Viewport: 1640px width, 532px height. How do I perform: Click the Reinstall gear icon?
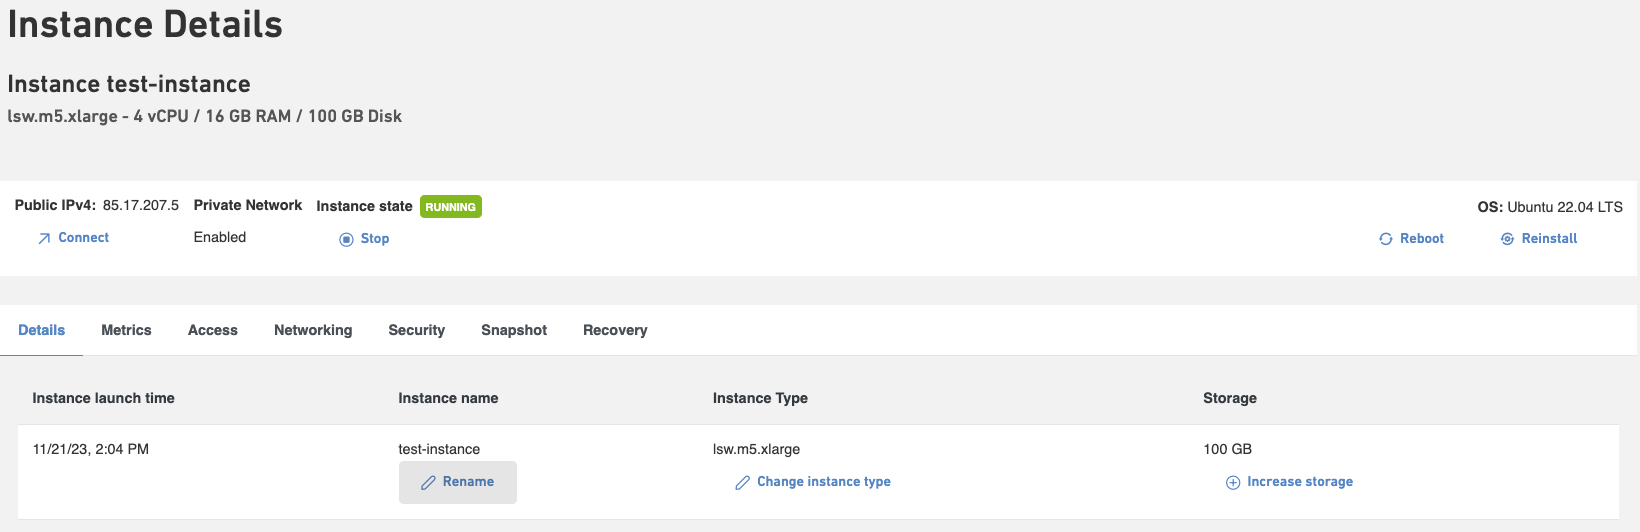click(1507, 239)
